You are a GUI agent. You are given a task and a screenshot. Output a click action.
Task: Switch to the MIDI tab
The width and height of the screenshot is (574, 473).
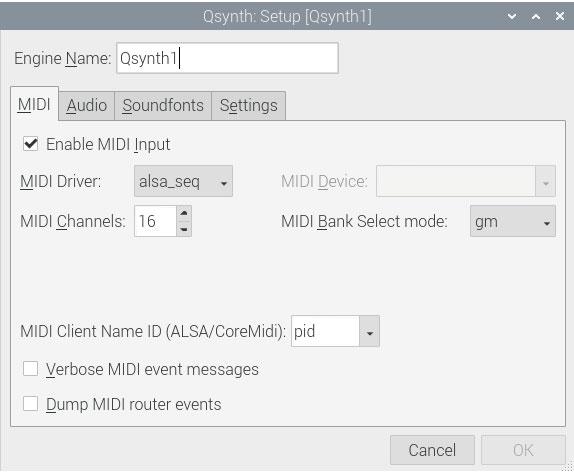tap(34, 104)
